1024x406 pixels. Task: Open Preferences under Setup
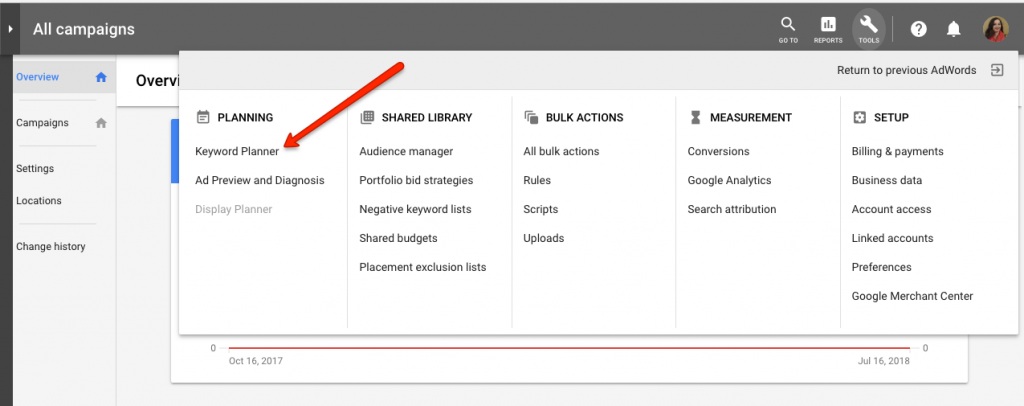coord(882,267)
